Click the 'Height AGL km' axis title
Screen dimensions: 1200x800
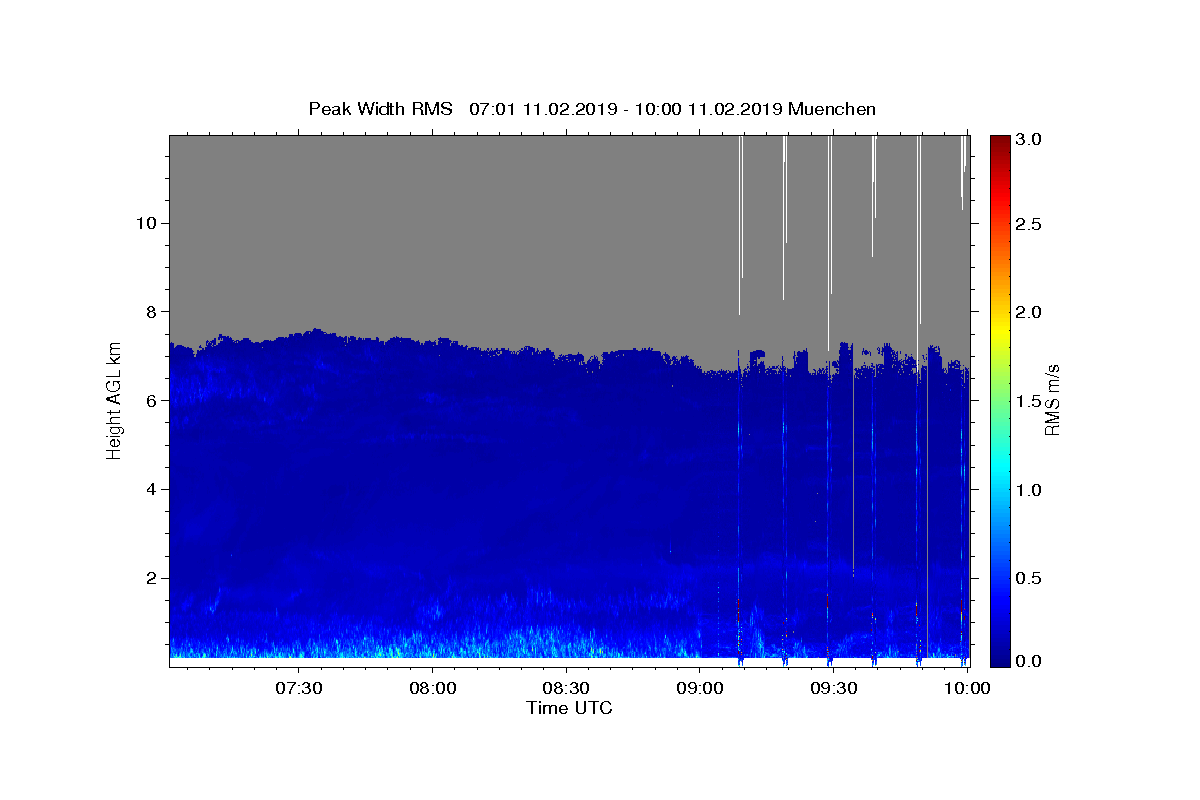(x=114, y=401)
